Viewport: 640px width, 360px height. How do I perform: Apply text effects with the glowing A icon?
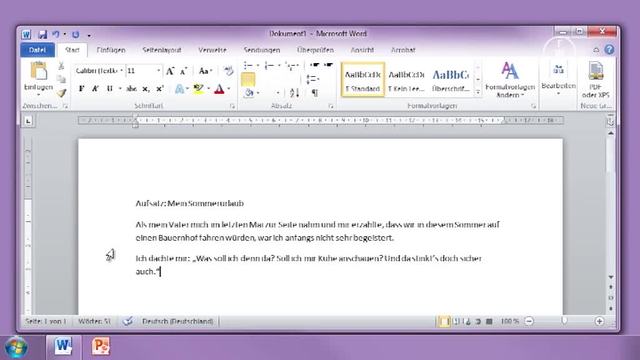[179, 89]
